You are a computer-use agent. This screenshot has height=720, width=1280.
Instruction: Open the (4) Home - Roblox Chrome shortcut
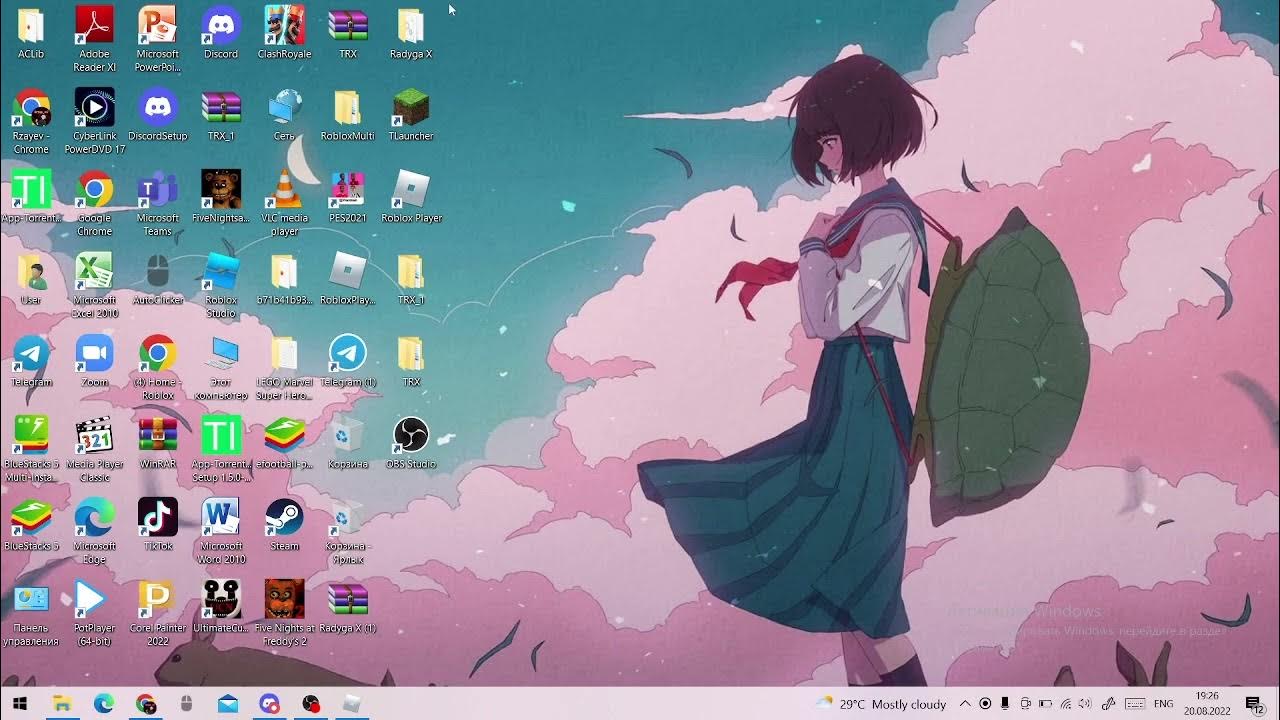(x=158, y=368)
